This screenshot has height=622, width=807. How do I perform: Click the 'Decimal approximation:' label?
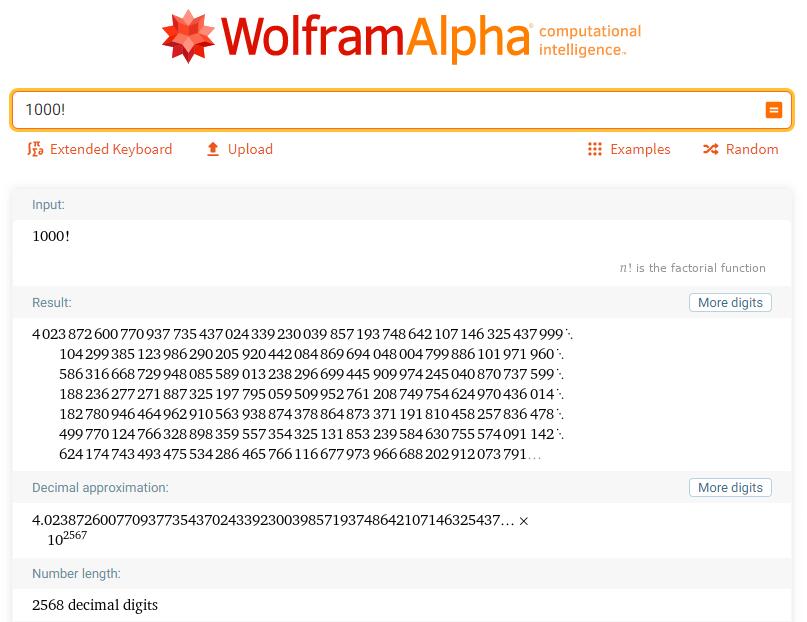tap(100, 488)
